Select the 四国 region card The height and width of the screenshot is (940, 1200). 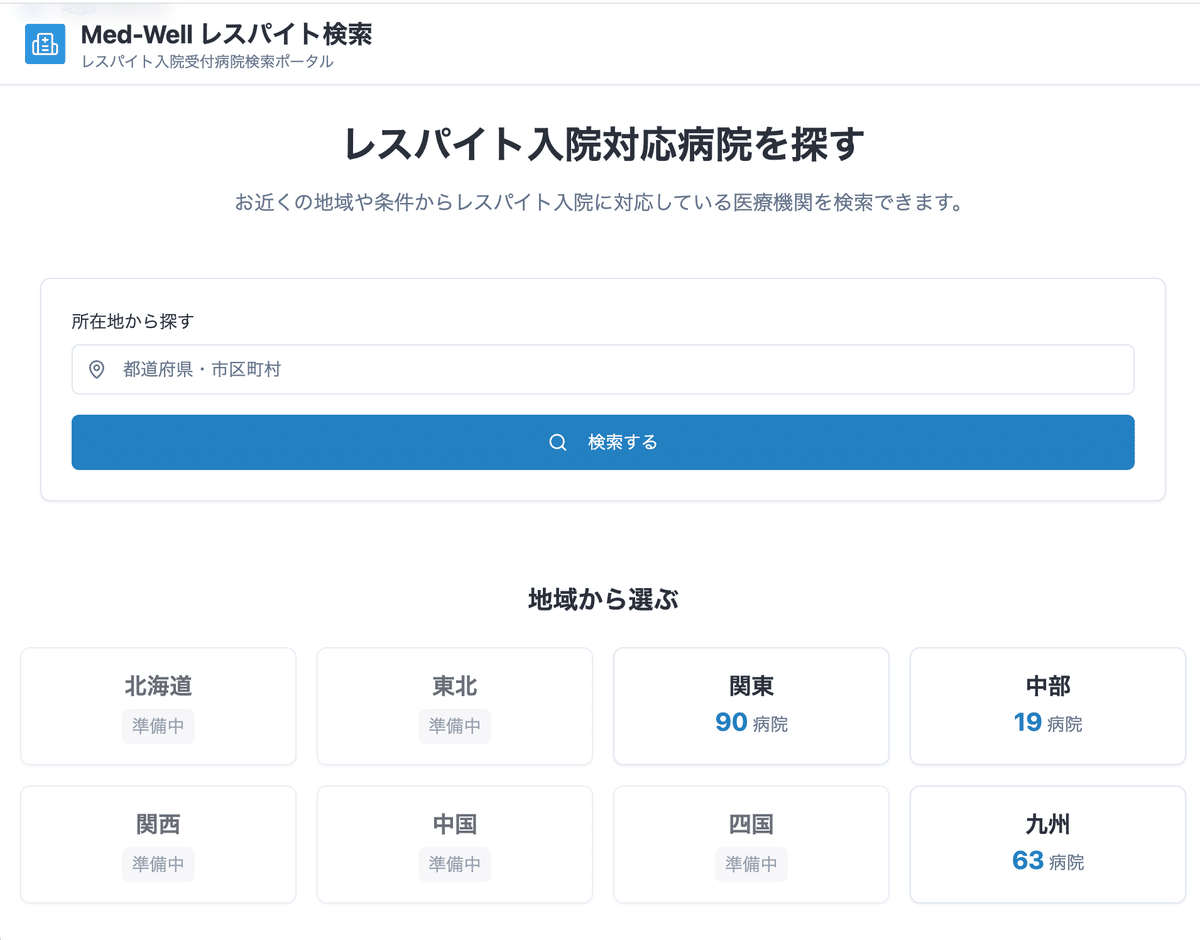(751, 844)
